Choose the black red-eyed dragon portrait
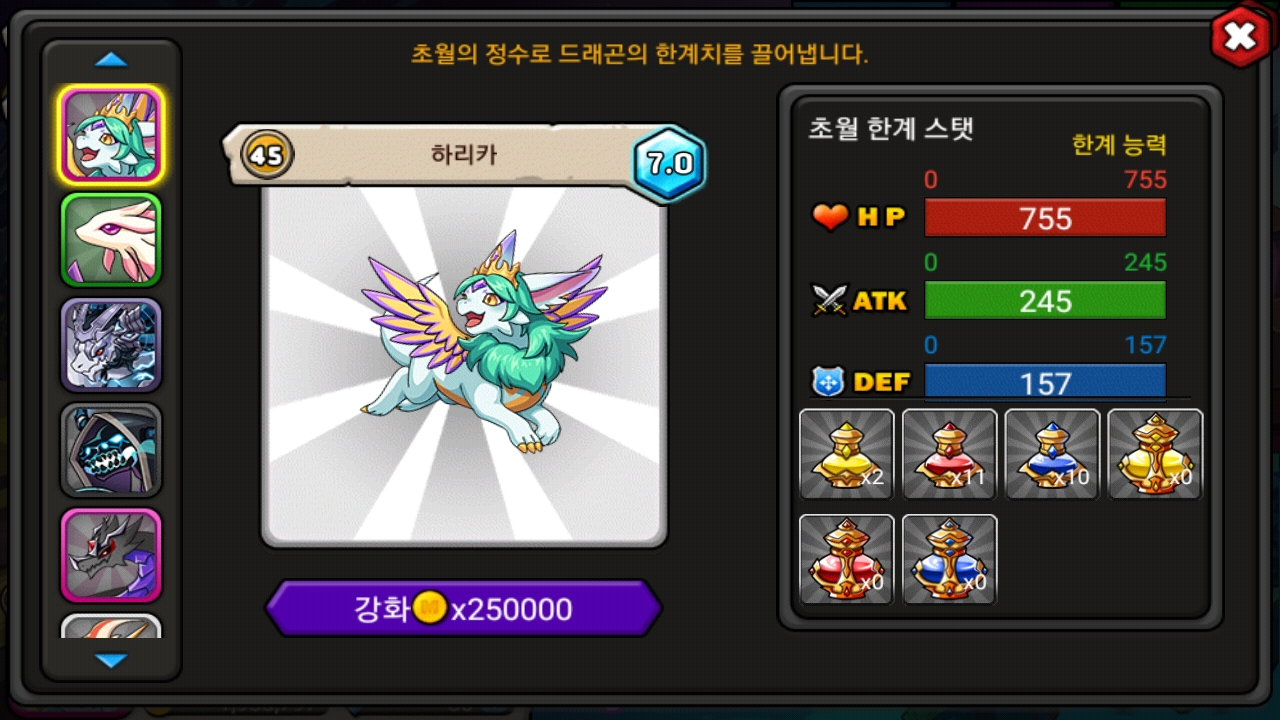The image size is (1280, 720). point(111,555)
